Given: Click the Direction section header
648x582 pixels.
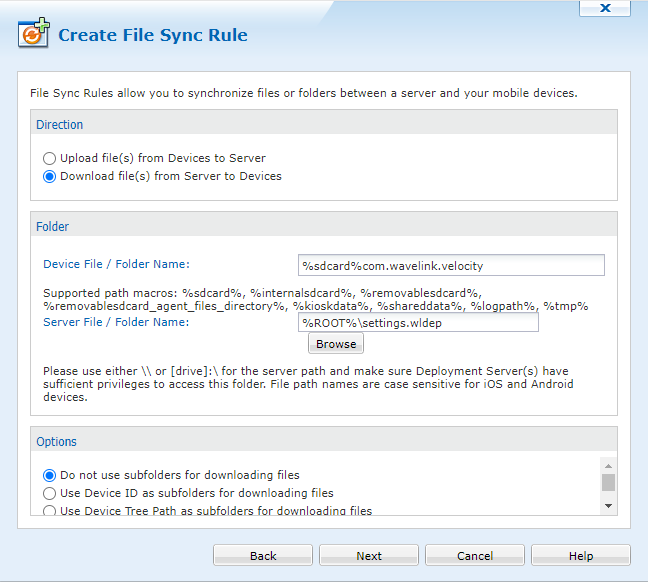Looking at the screenshot, I should click(x=324, y=122).
